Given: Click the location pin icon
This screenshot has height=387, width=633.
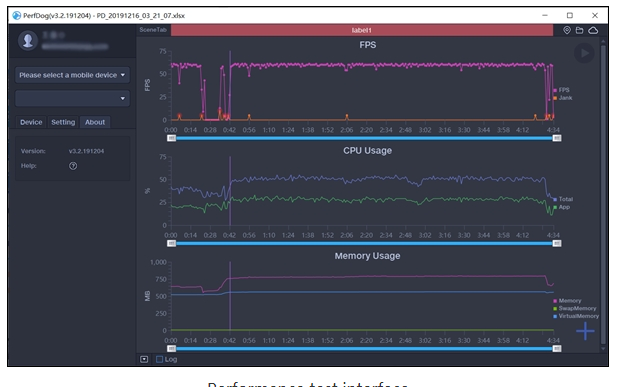Looking at the screenshot, I should tap(567, 30).
